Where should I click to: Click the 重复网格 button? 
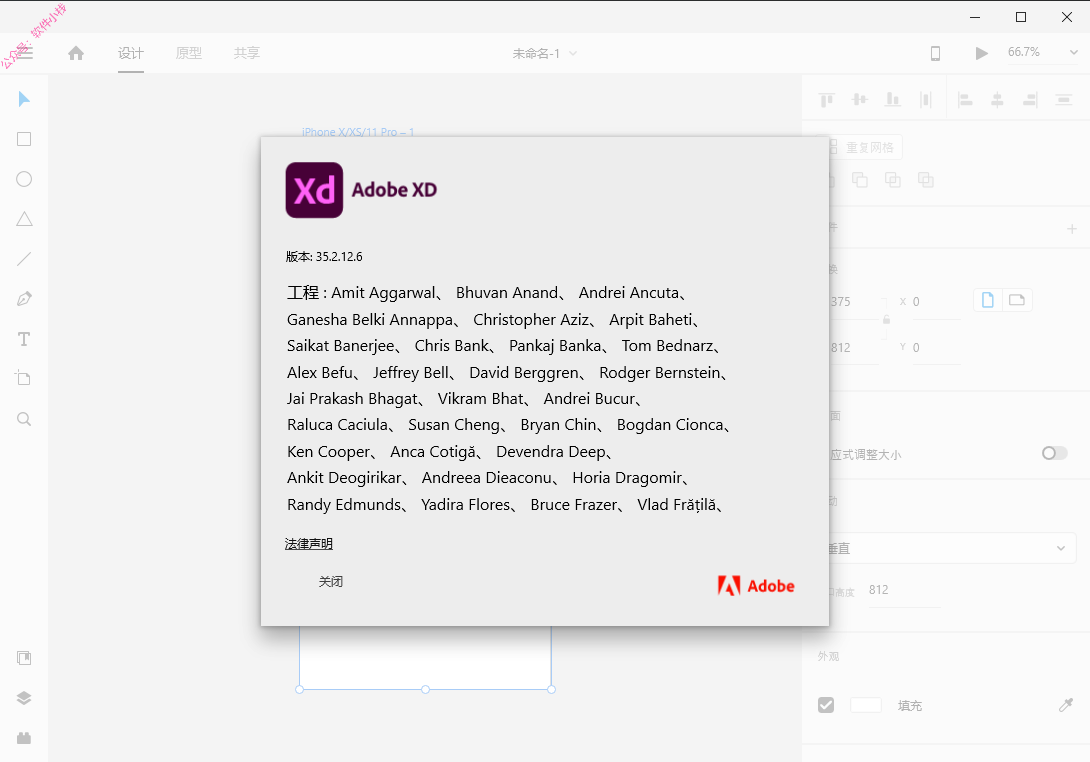[x=865, y=147]
